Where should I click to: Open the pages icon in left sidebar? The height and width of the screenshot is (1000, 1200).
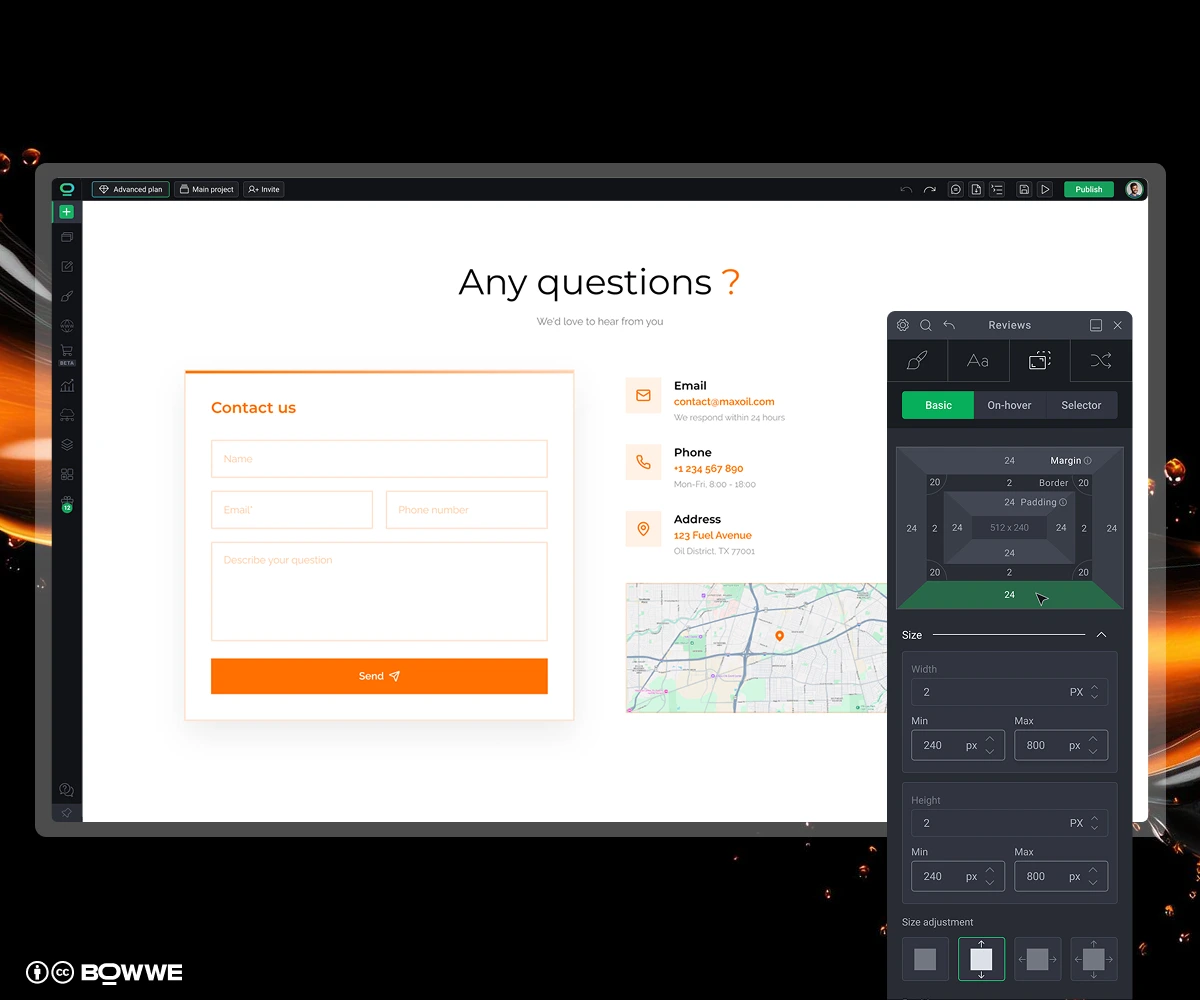coord(67,238)
